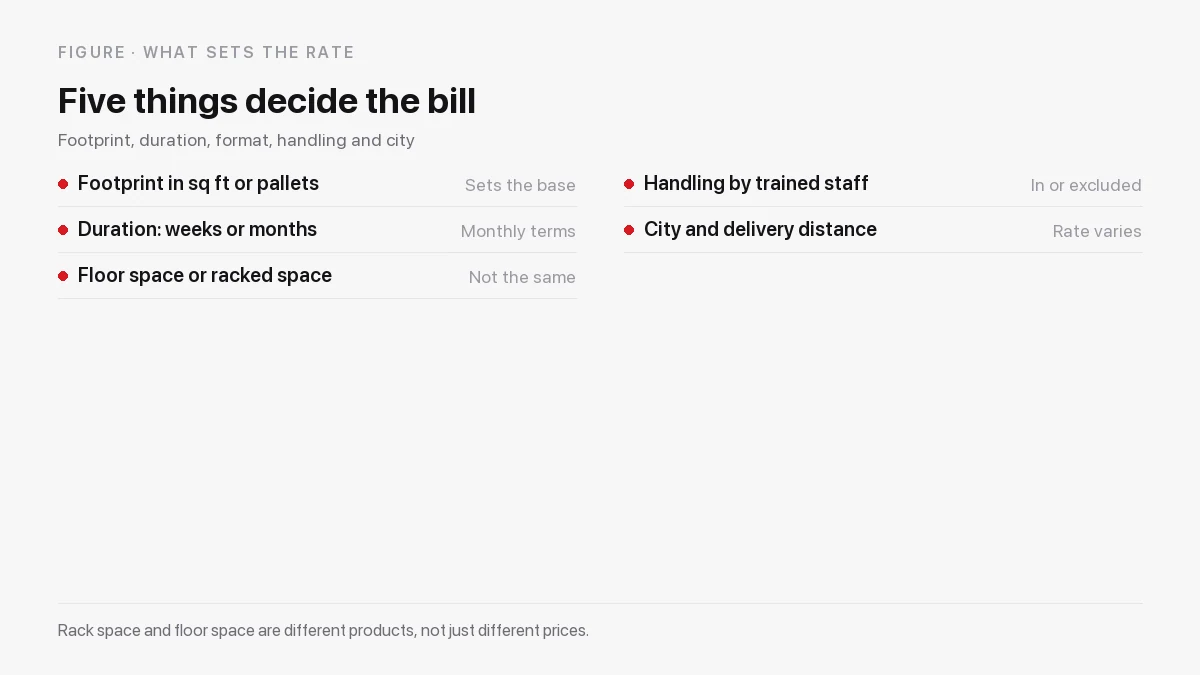Select 'City and delivery distance' text

pyautogui.click(x=760, y=230)
